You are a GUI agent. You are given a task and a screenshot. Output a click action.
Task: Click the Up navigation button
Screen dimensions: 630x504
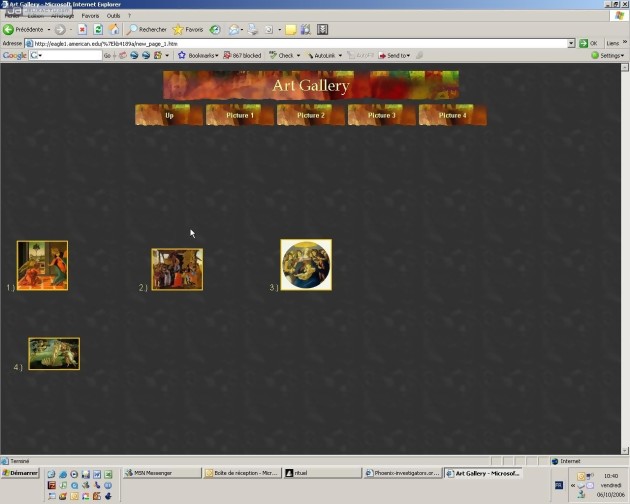click(x=169, y=115)
